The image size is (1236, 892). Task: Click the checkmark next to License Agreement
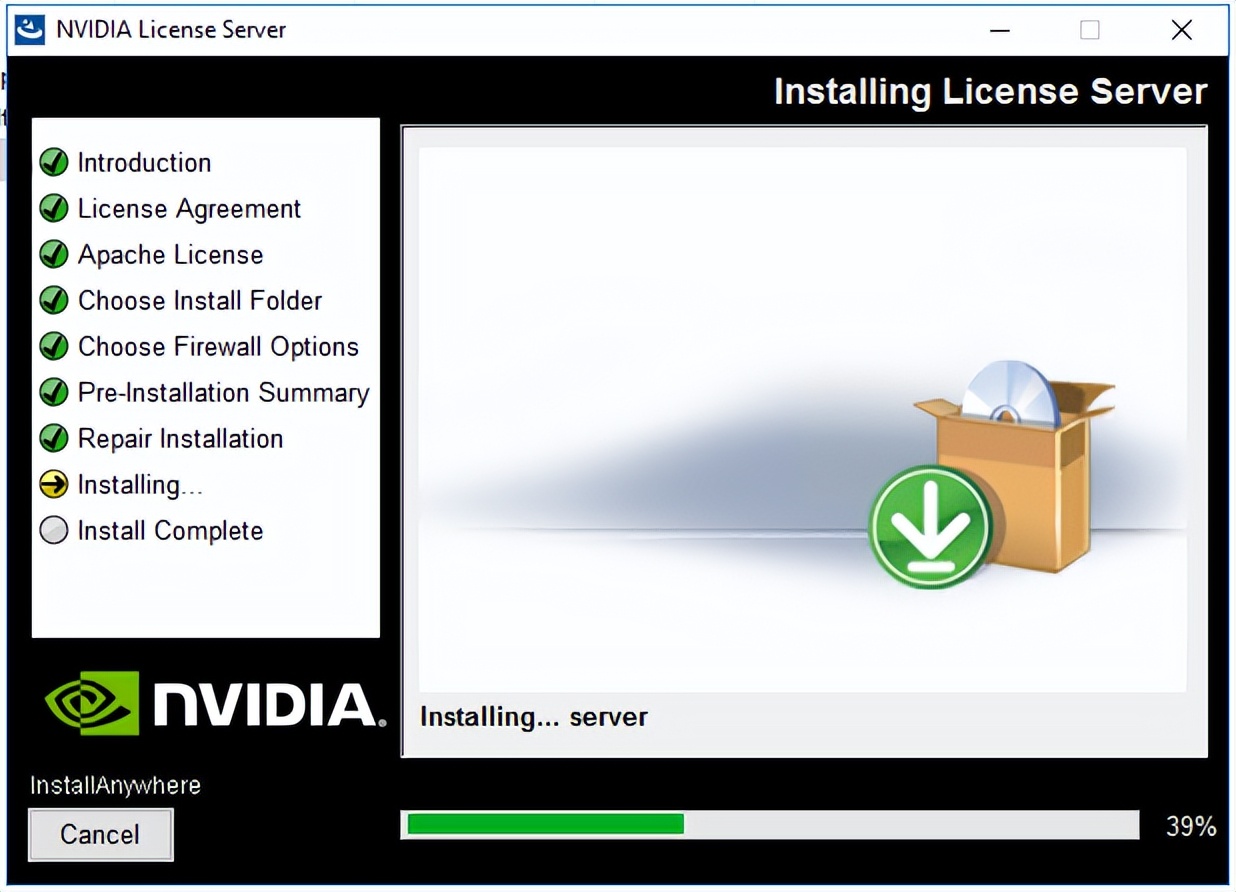(53, 208)
